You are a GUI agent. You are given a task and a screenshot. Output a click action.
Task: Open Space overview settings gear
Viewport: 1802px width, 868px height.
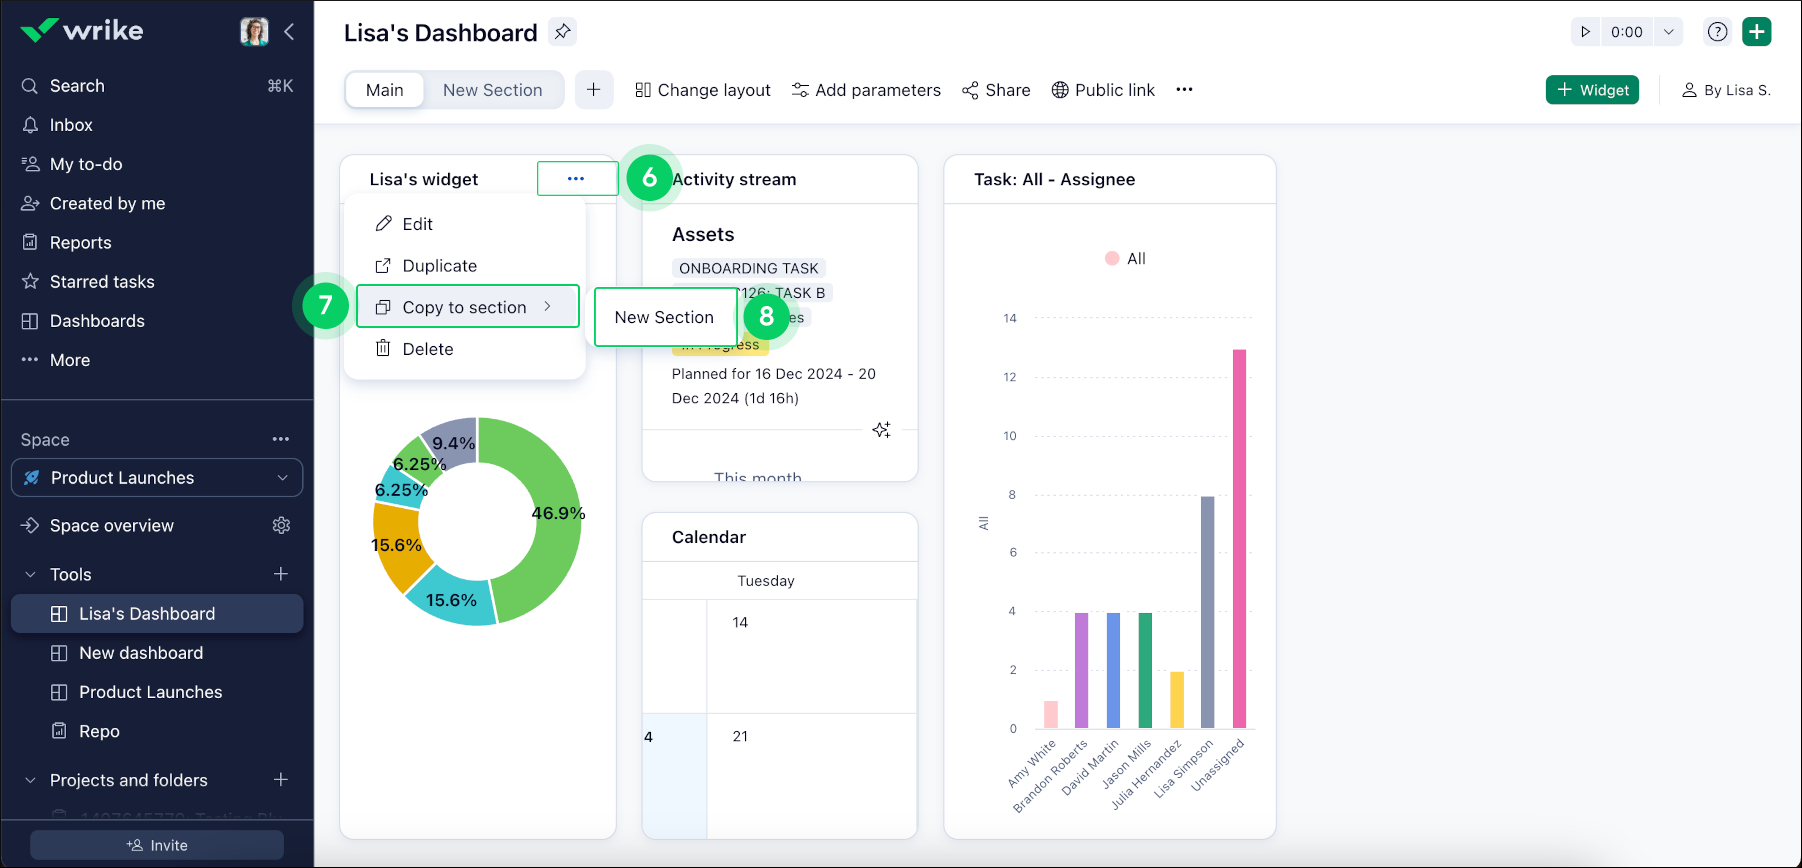[281, 526]
